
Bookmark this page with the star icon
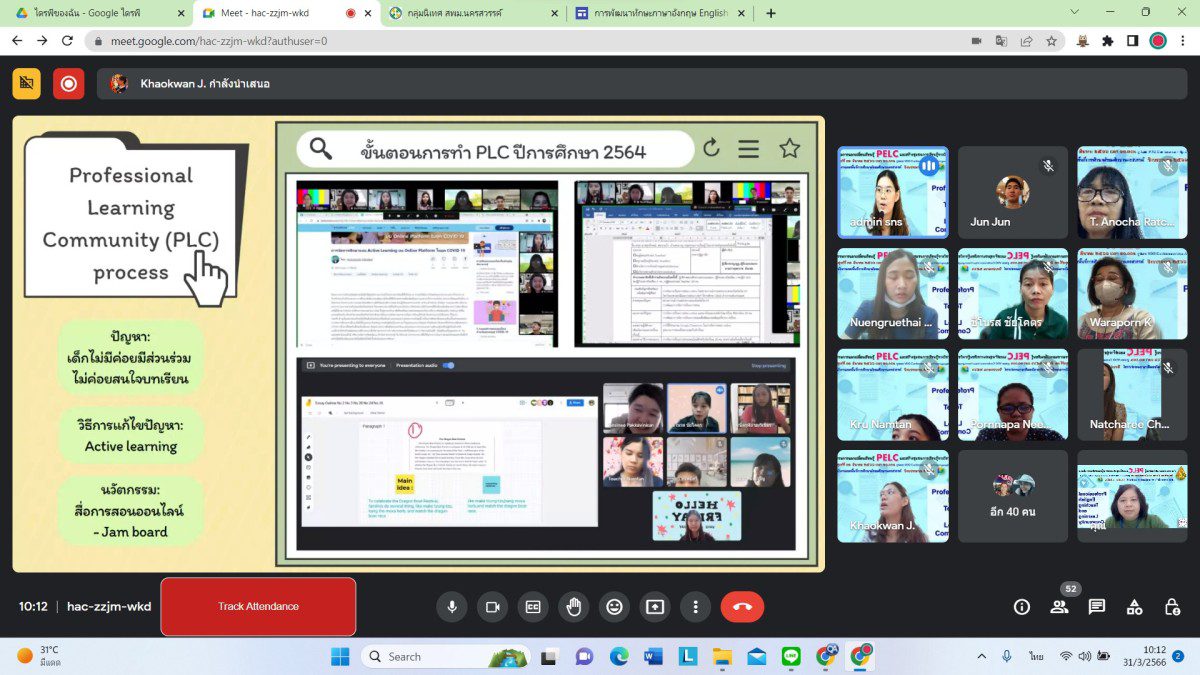click(x=1051, y=41)
